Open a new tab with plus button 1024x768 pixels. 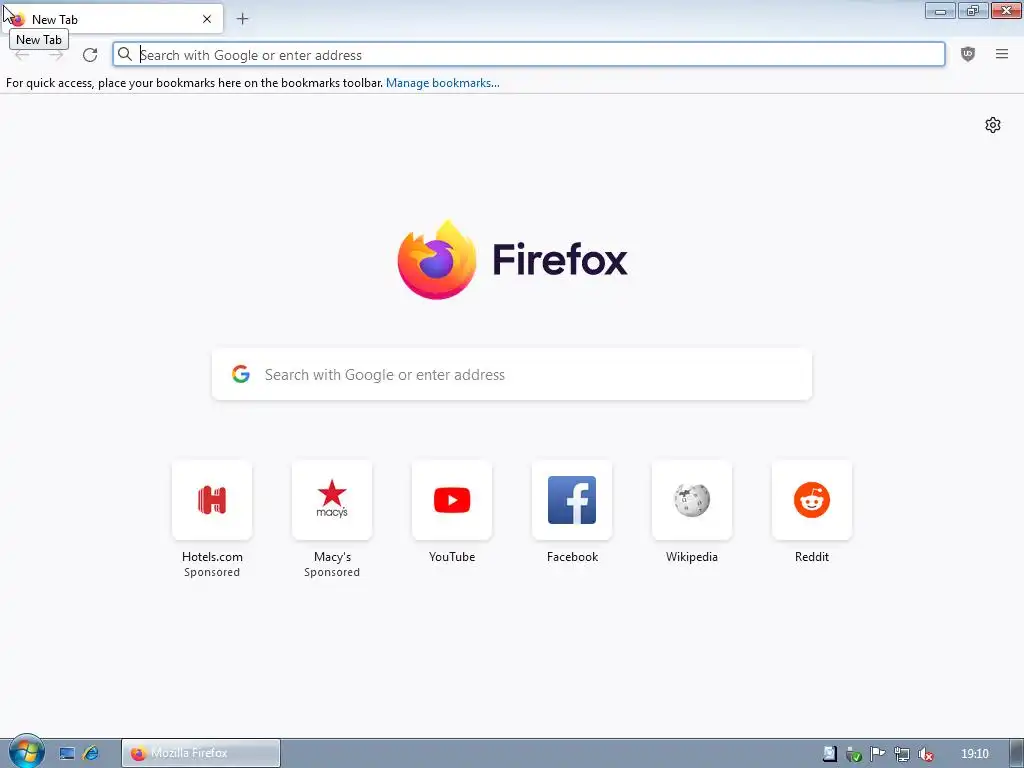point(242,19)
